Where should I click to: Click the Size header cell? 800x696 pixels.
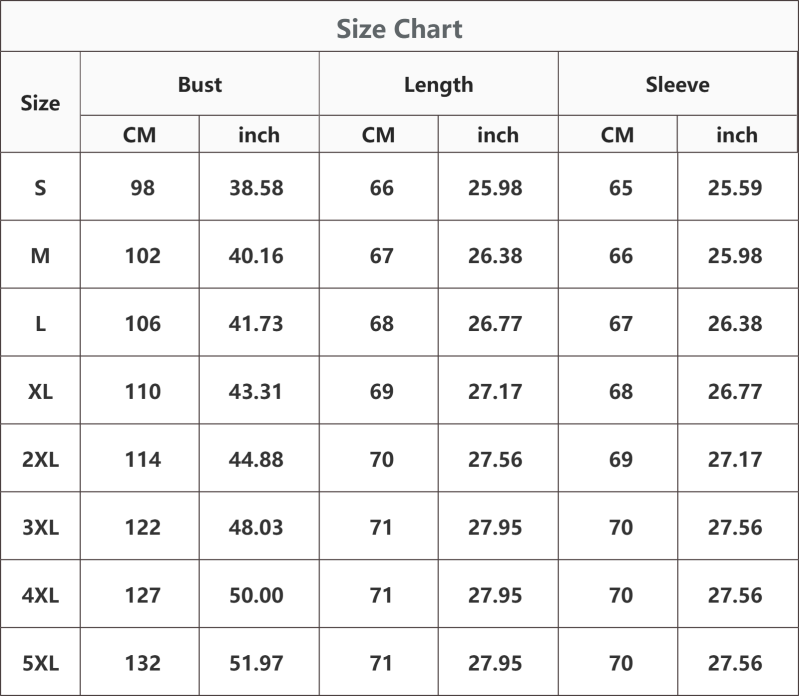tap(40, 103)
